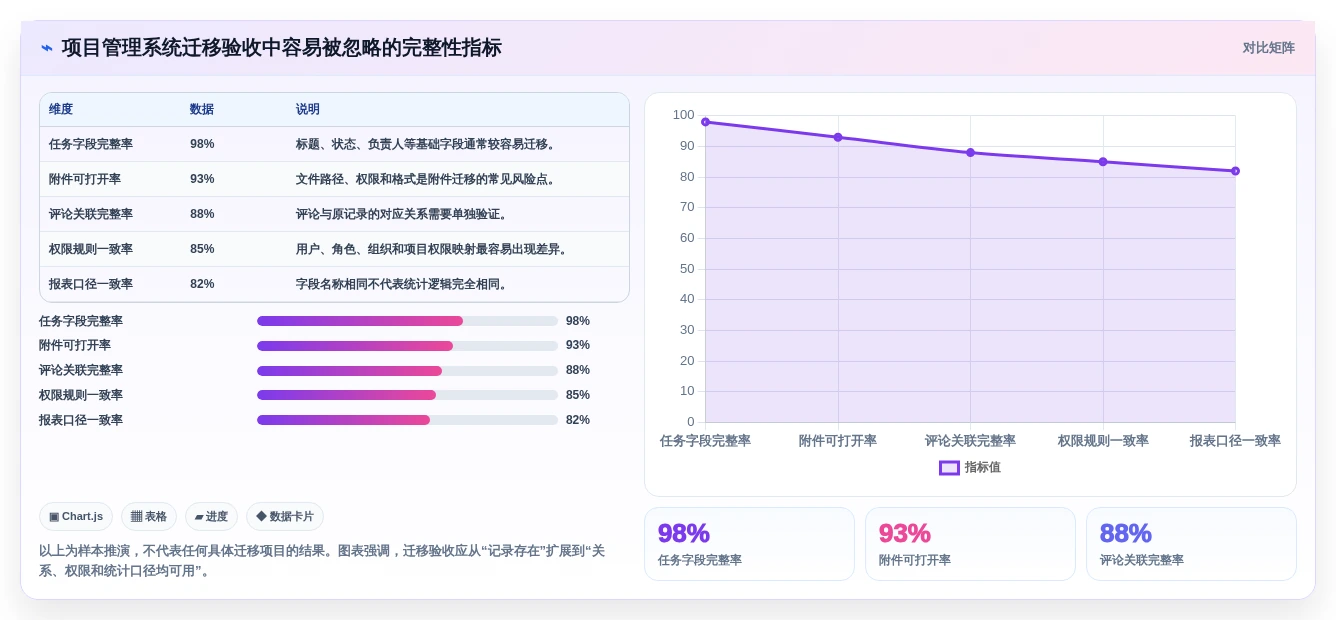The width and height of the screenshot is (1336, 620).
Task: Click the 权限规则一致率 progress bar
Action: point(407,395)
